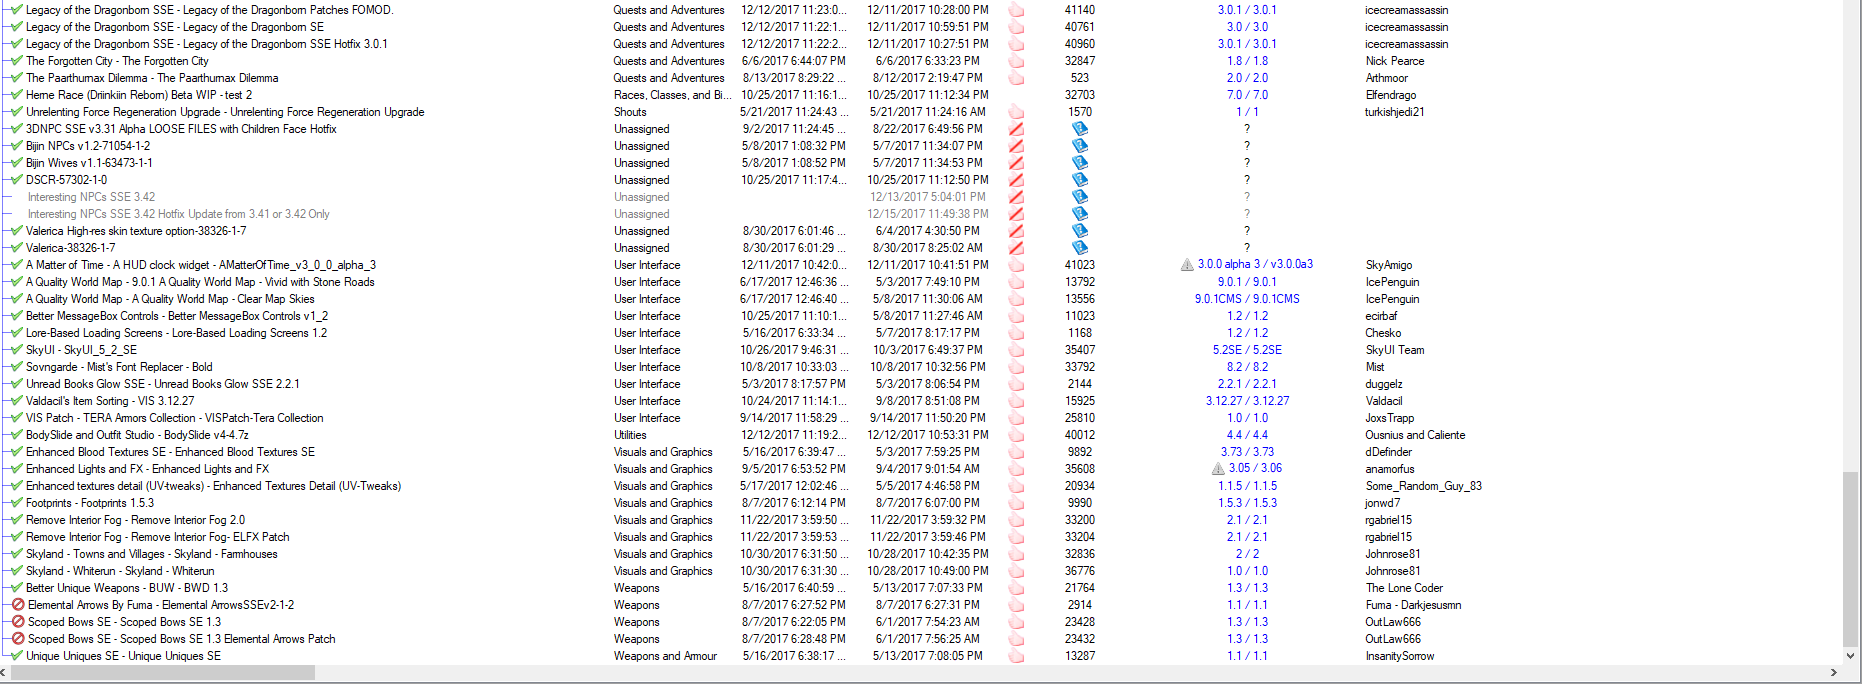Disable the SkyUI_5_2_SE mod checkmark
This screenshot has height=684, width=1862.
point(17,350)
